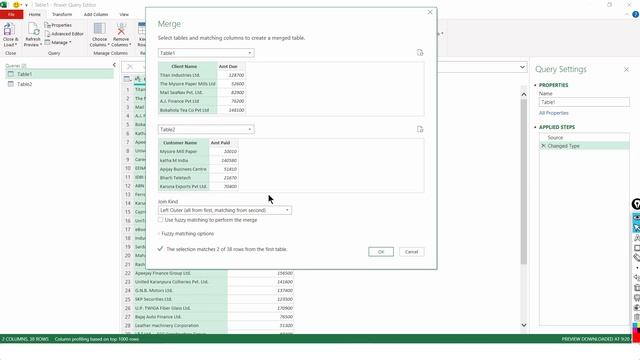
Task: Click Karuna Exports Pvt Ltd. in the Table2 preview
Action: [x=184, y=187]
